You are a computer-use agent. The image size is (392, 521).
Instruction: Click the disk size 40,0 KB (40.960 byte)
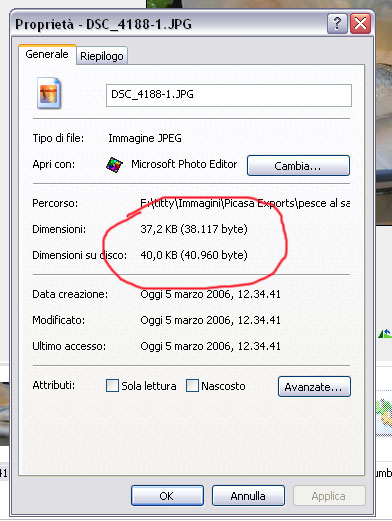[x=194, y=255]
